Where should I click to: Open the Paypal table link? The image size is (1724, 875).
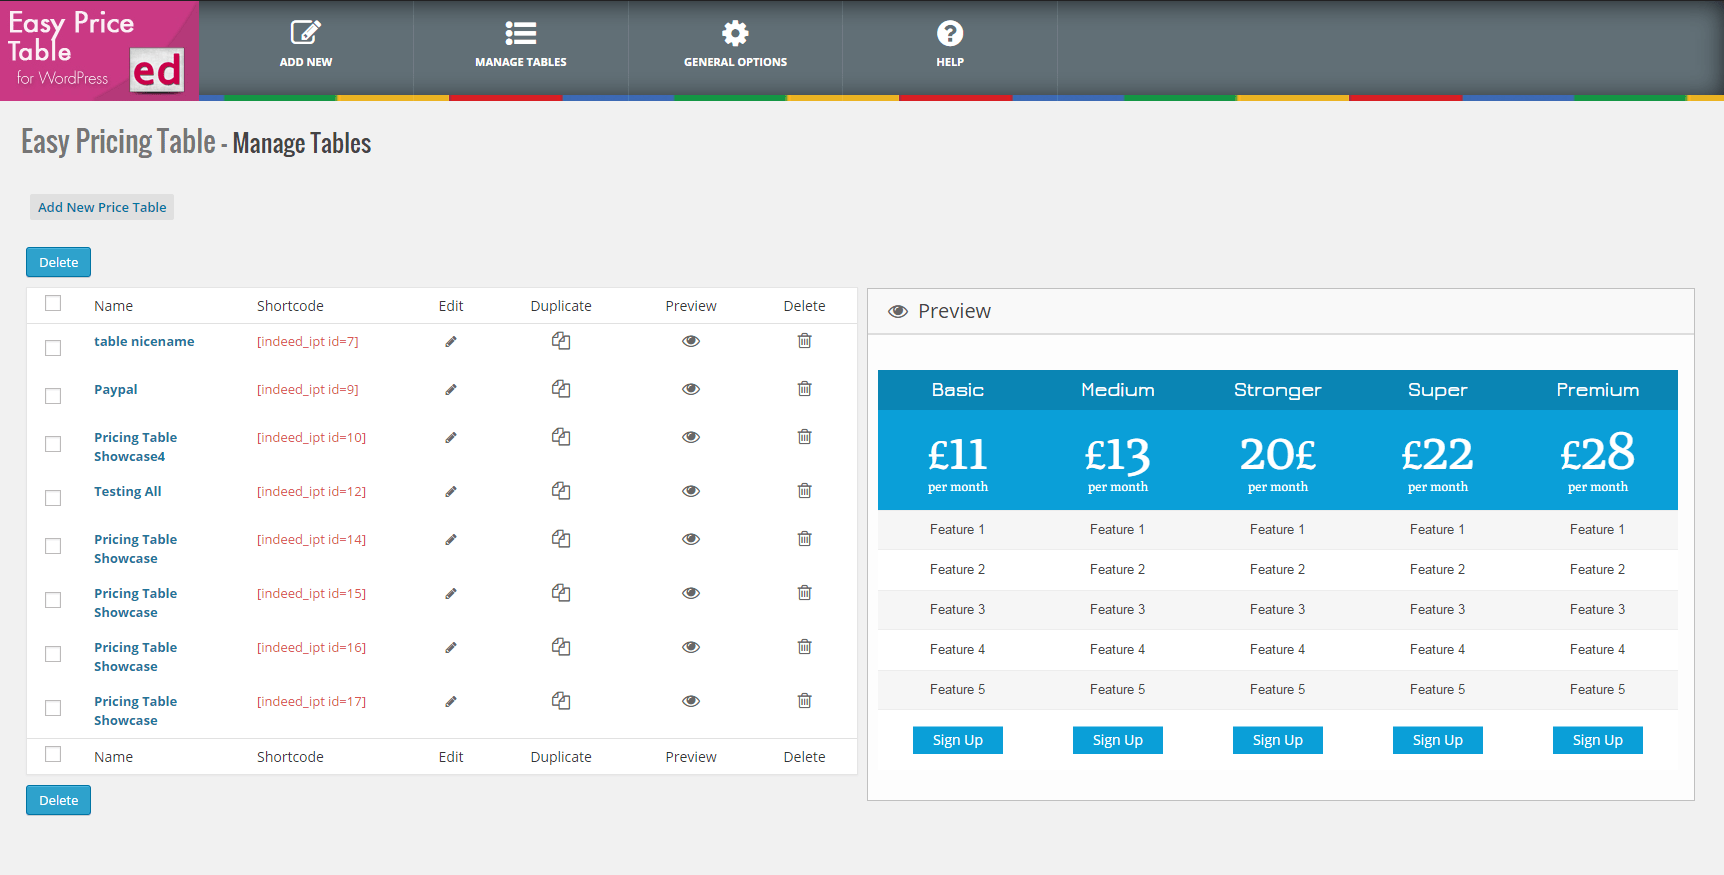click(116, 389)
